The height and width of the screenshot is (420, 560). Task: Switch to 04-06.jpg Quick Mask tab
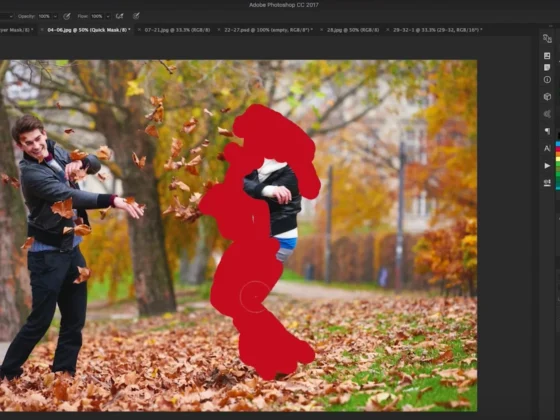(x=89, y=30)
